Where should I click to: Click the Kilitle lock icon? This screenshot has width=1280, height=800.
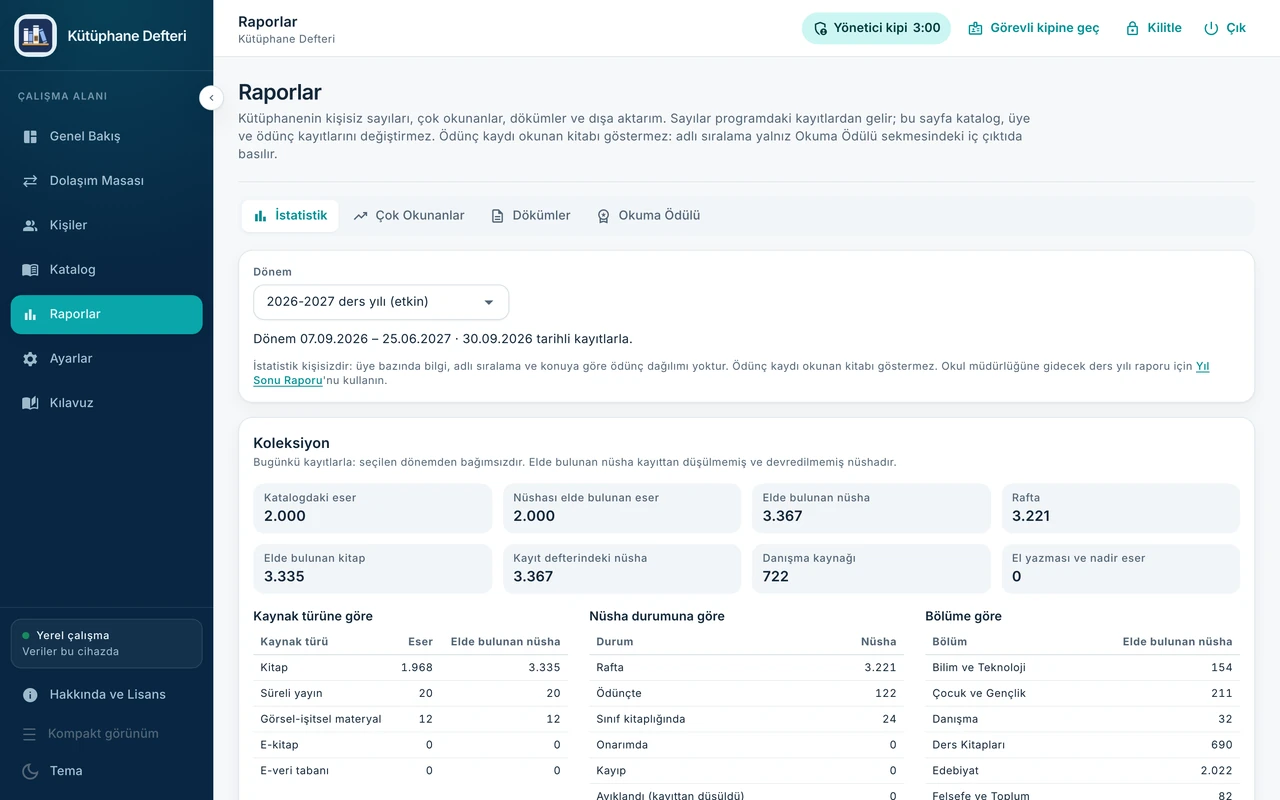coord(1132,29)
